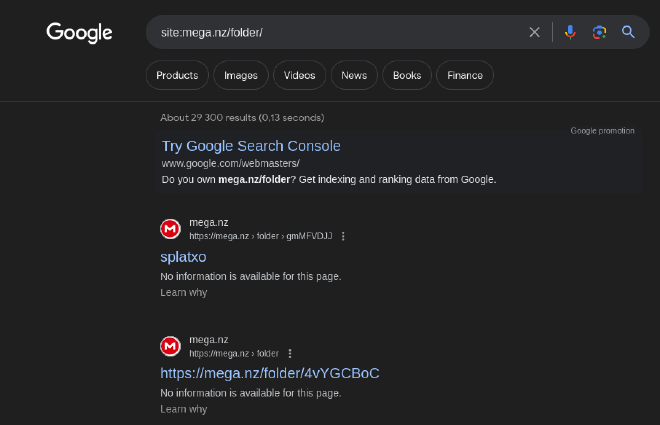Switch to the Books filter tab
Image resolution: width=660 pixels, height=425 pixels.
407,75
